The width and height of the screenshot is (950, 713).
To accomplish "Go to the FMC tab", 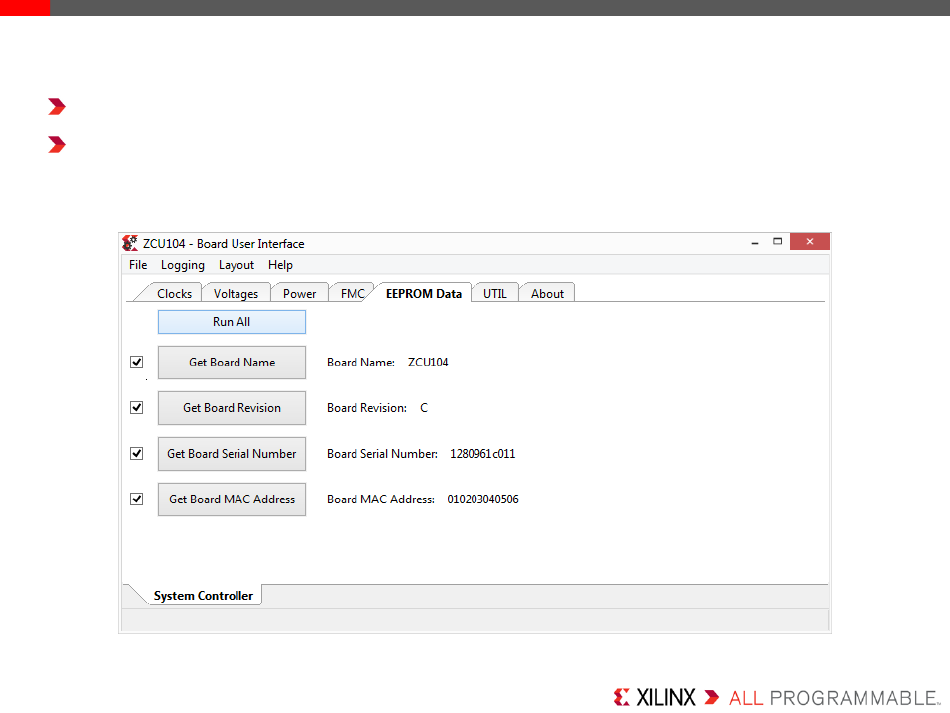I will 352,293.
